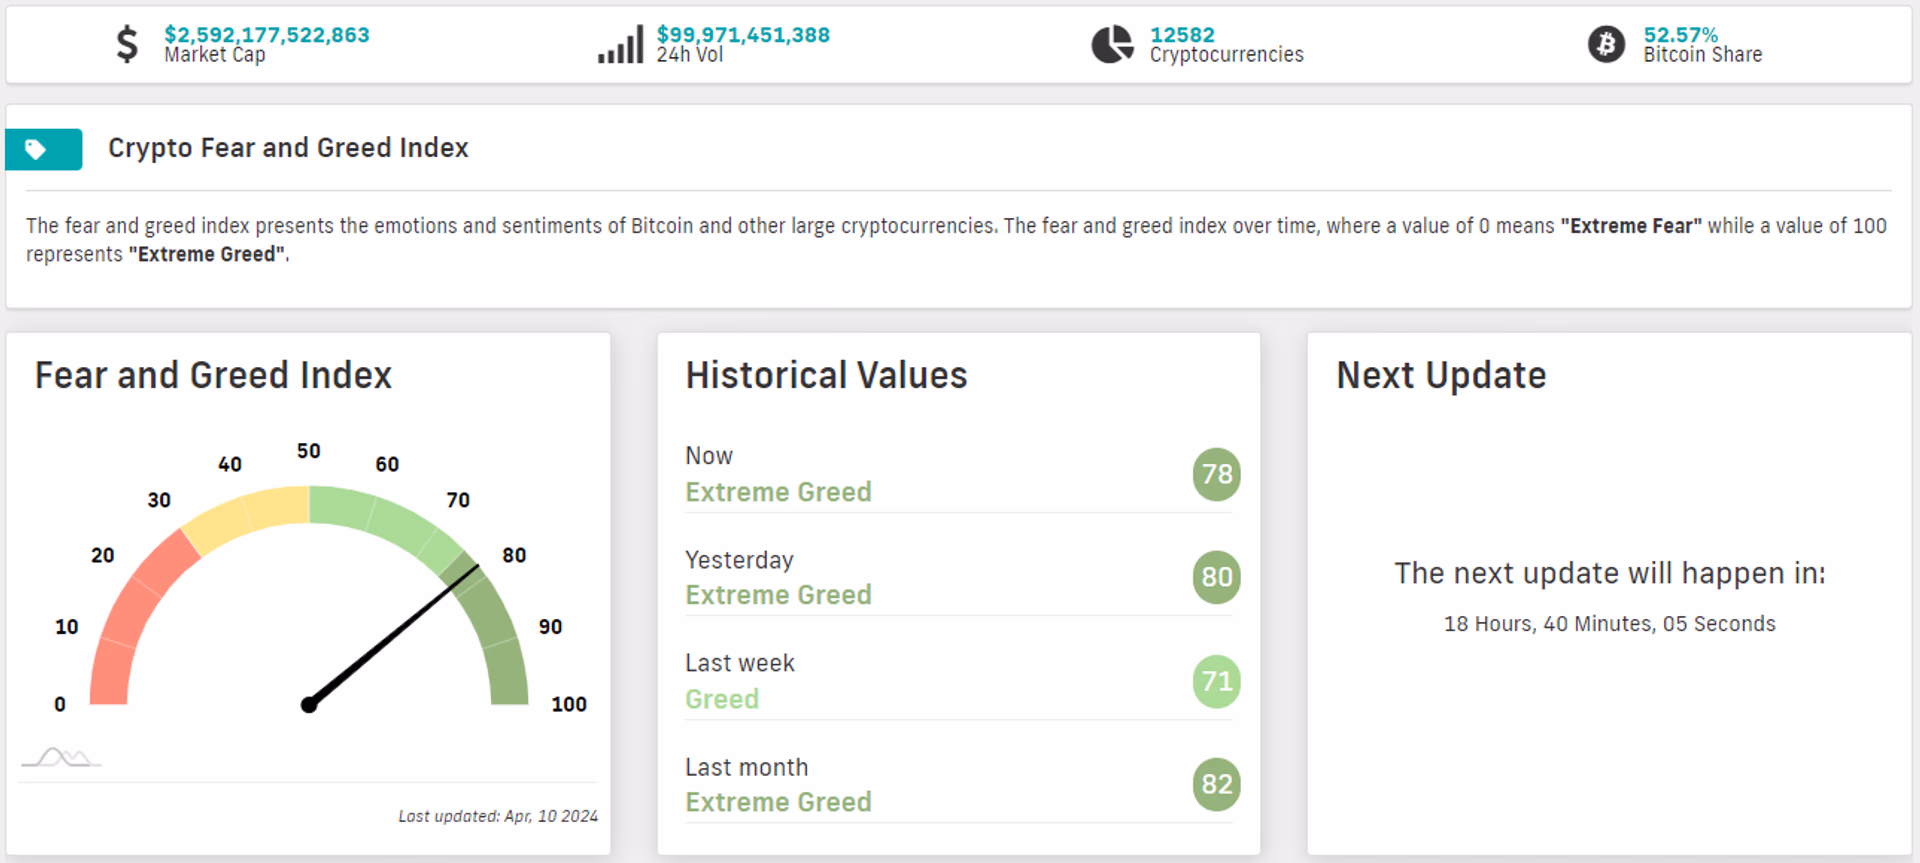The width and height of the screenshot is (1920, 863).
Task: Click the Market Cap value $2,592,177,522,863
Action: coord(267,35)
